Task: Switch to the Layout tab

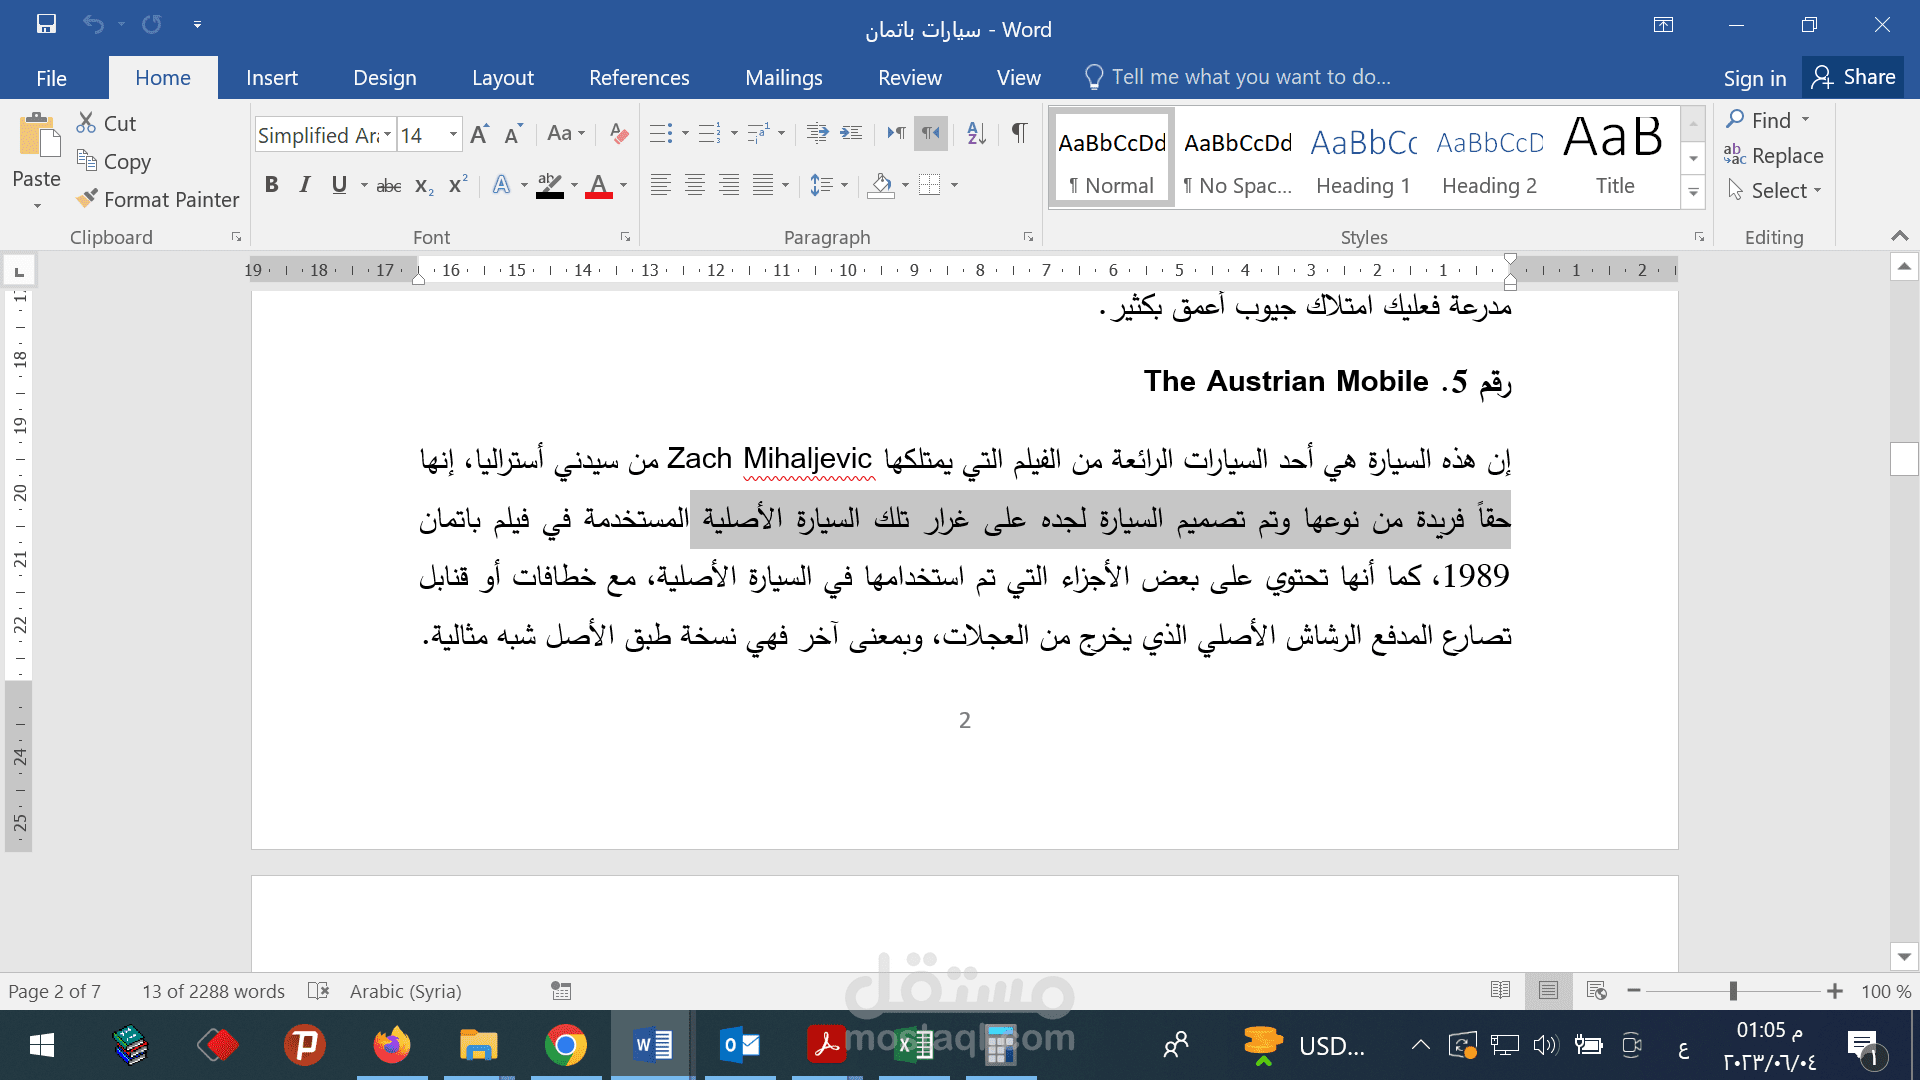Action: coord(503,78)
